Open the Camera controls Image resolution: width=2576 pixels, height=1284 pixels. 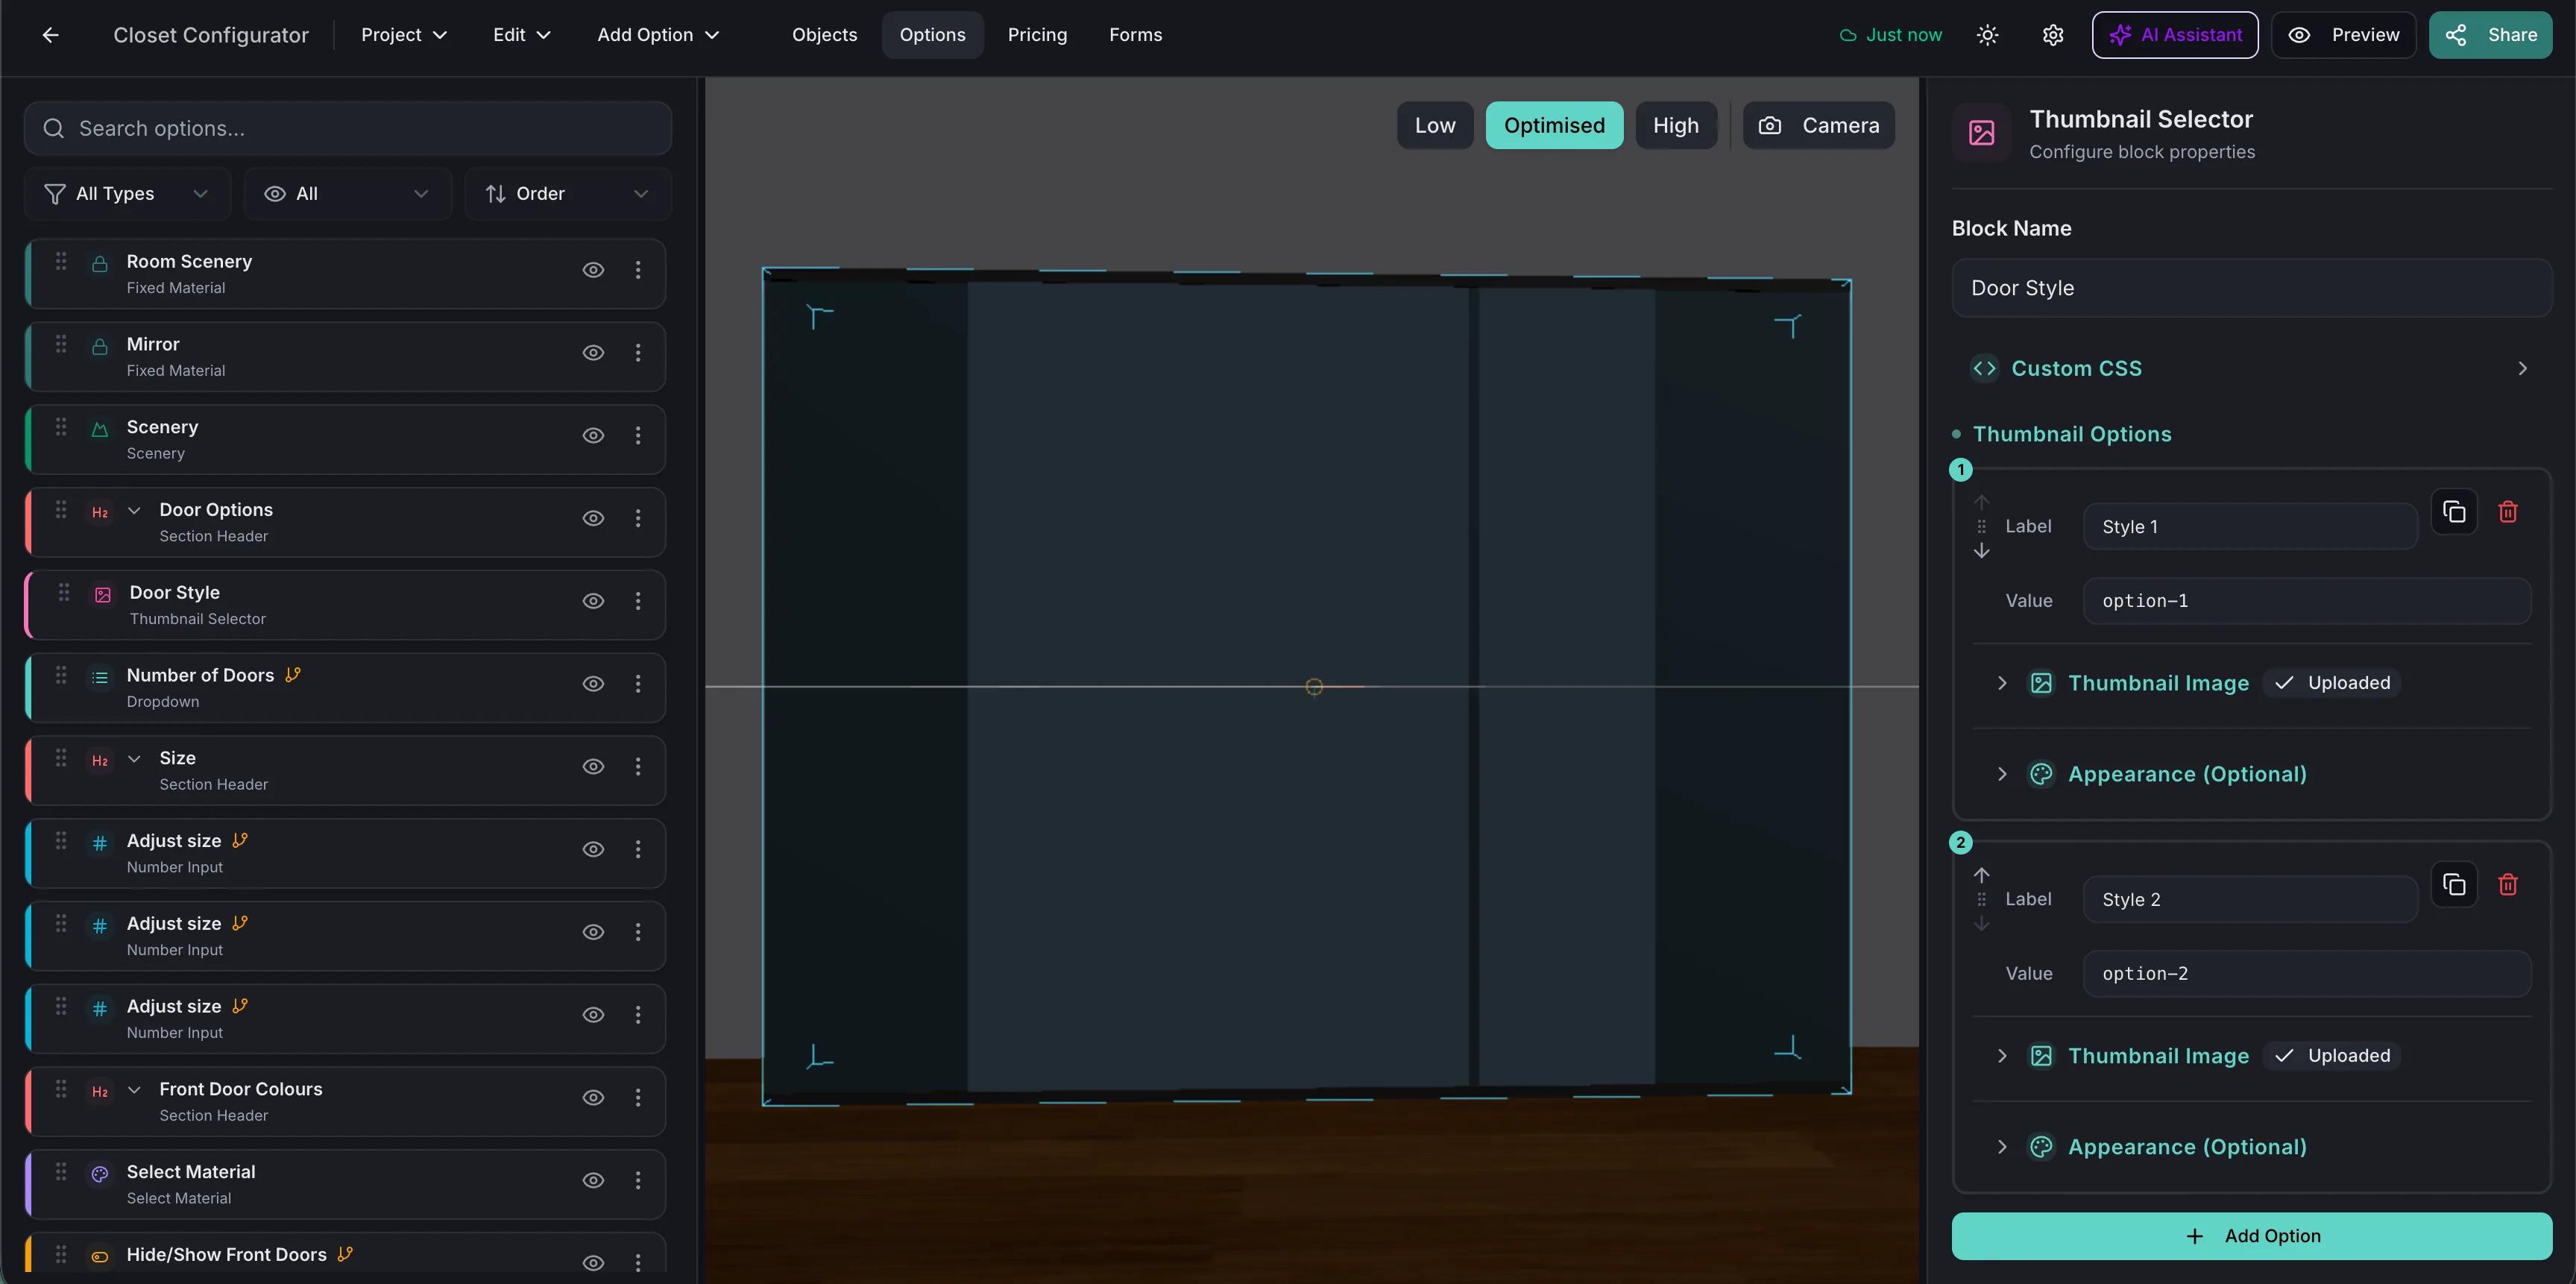(1818, 126)
